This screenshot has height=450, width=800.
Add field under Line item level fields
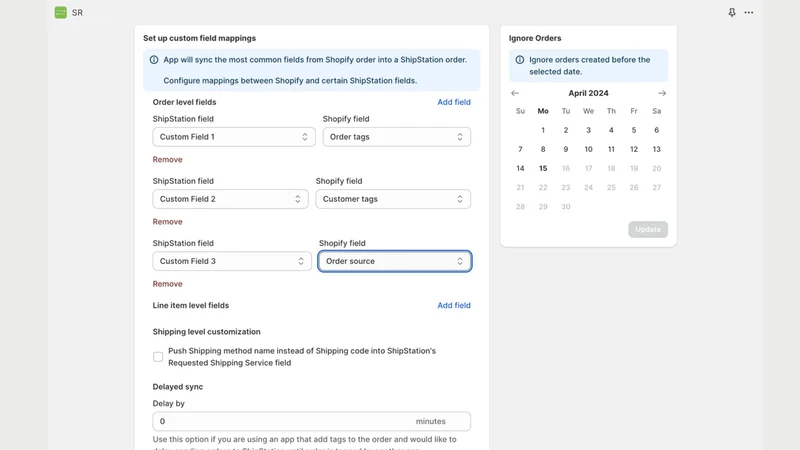(454, 305)
